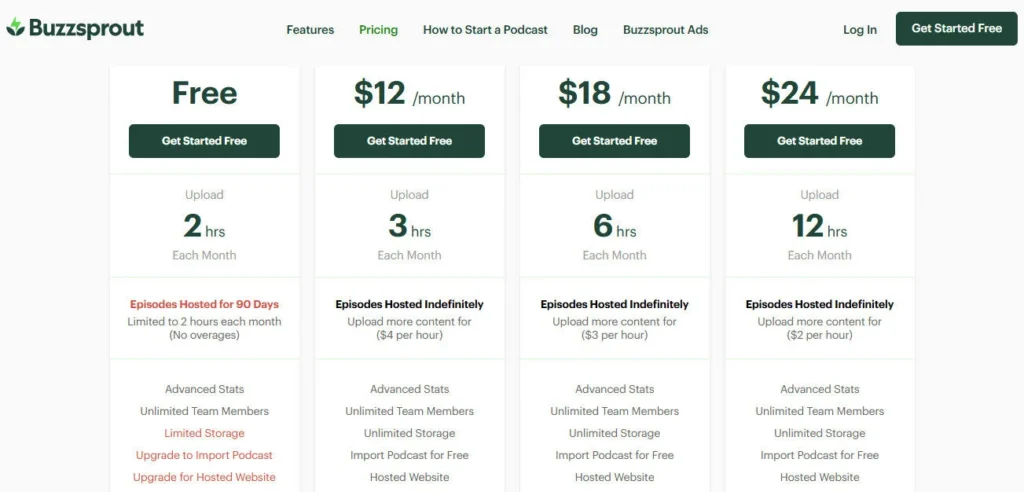The image size is (1024, 492).
Task: Click the $24 /month price heading
Action: pos(819,94)
